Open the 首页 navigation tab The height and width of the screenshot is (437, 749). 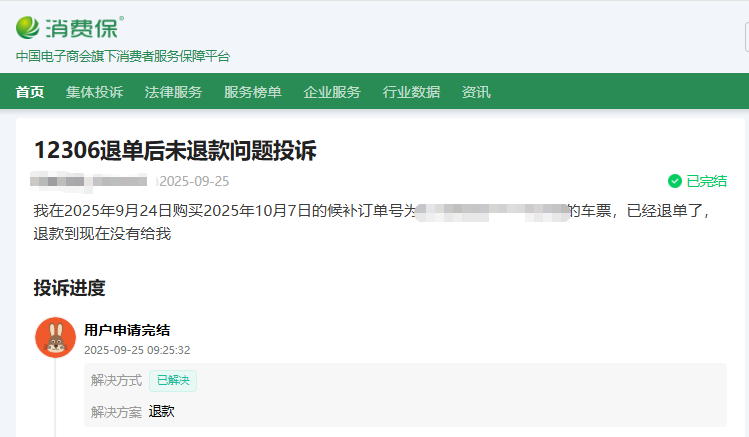pos(30,92)
